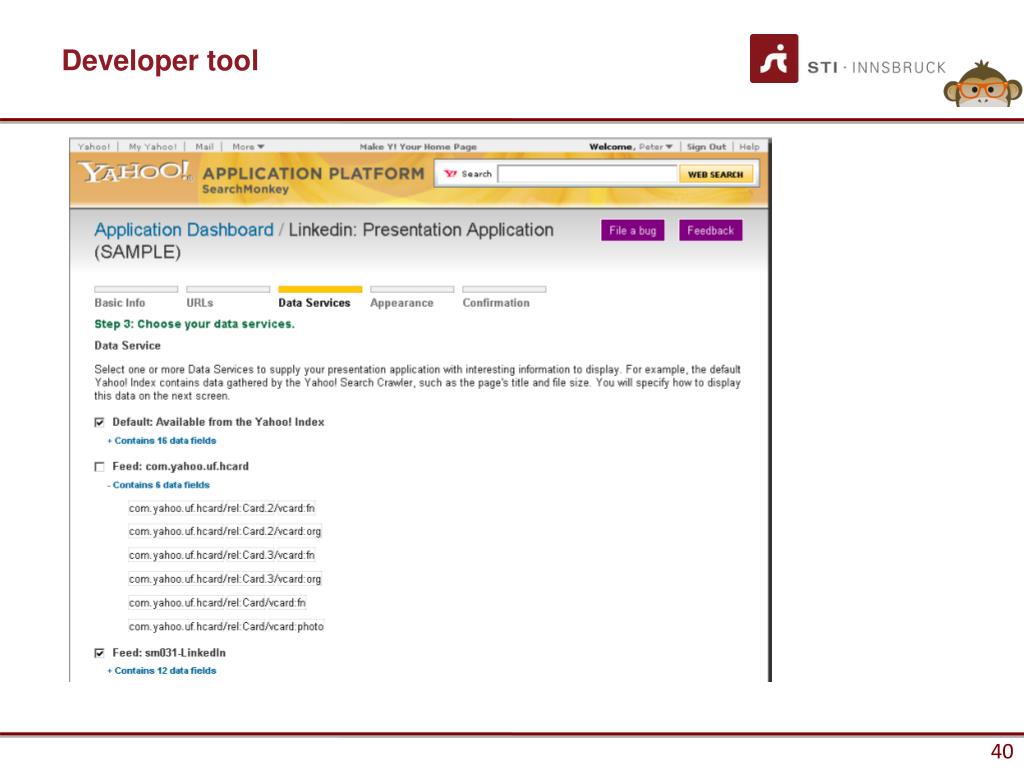Open the Peter account dropdown
The width and height of the screenshot is (1024, 768).
coord(655,147)
